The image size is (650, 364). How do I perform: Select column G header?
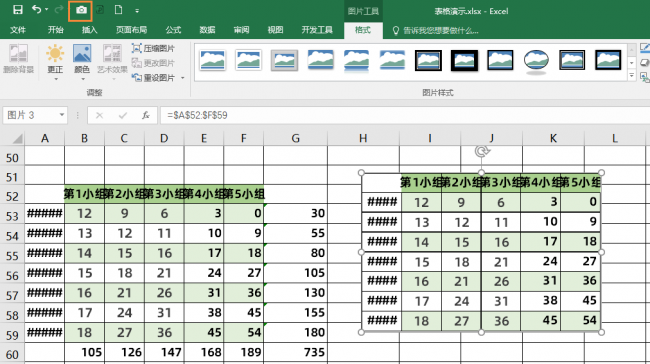[x=295, y=138]
